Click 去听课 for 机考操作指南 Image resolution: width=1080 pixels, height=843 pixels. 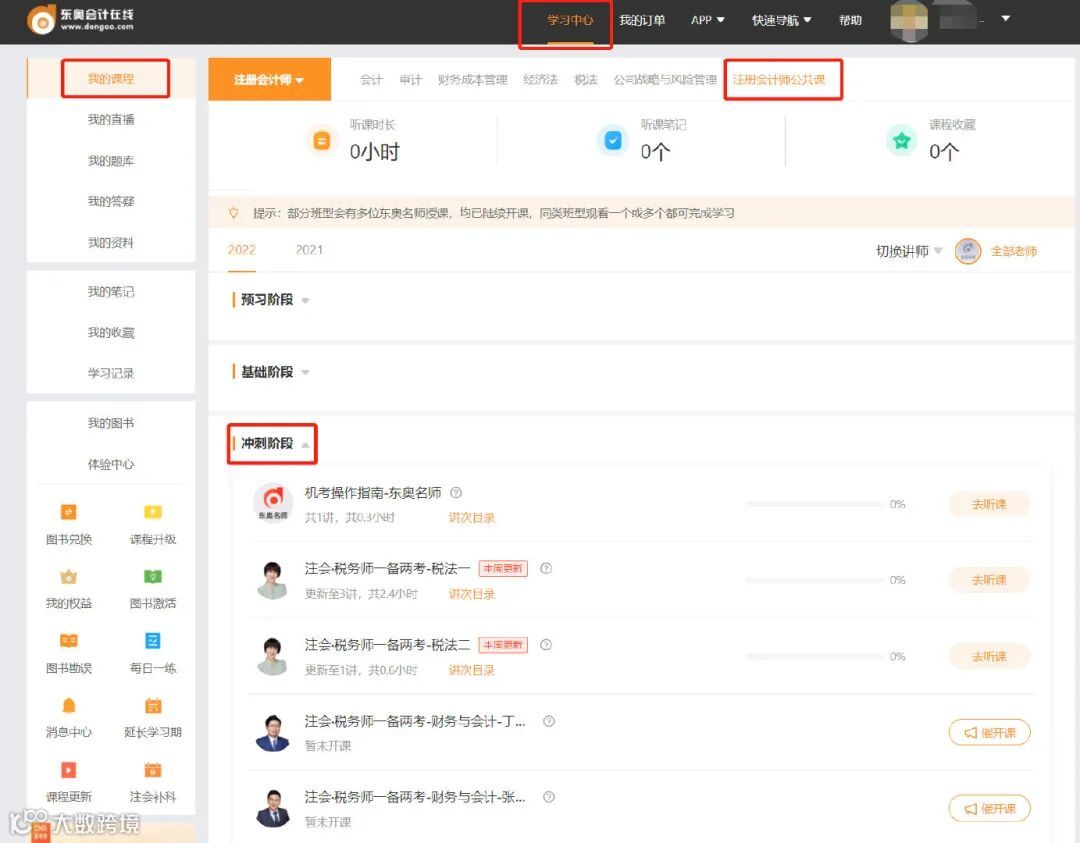tap(989, 504)
